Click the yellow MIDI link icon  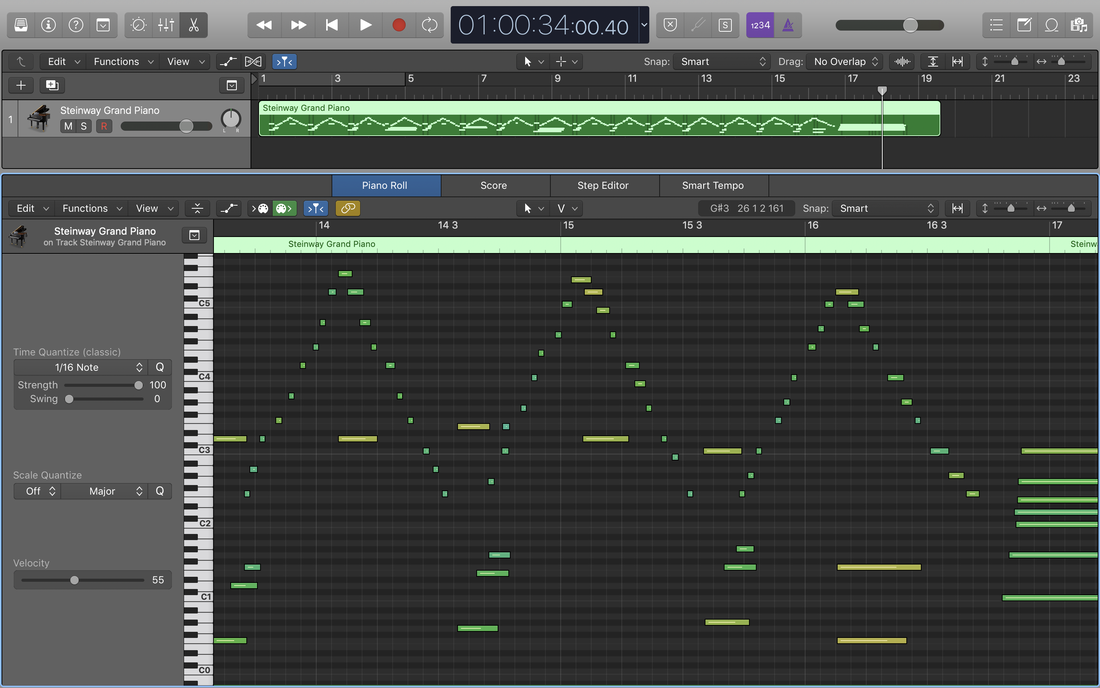(347, 208)
